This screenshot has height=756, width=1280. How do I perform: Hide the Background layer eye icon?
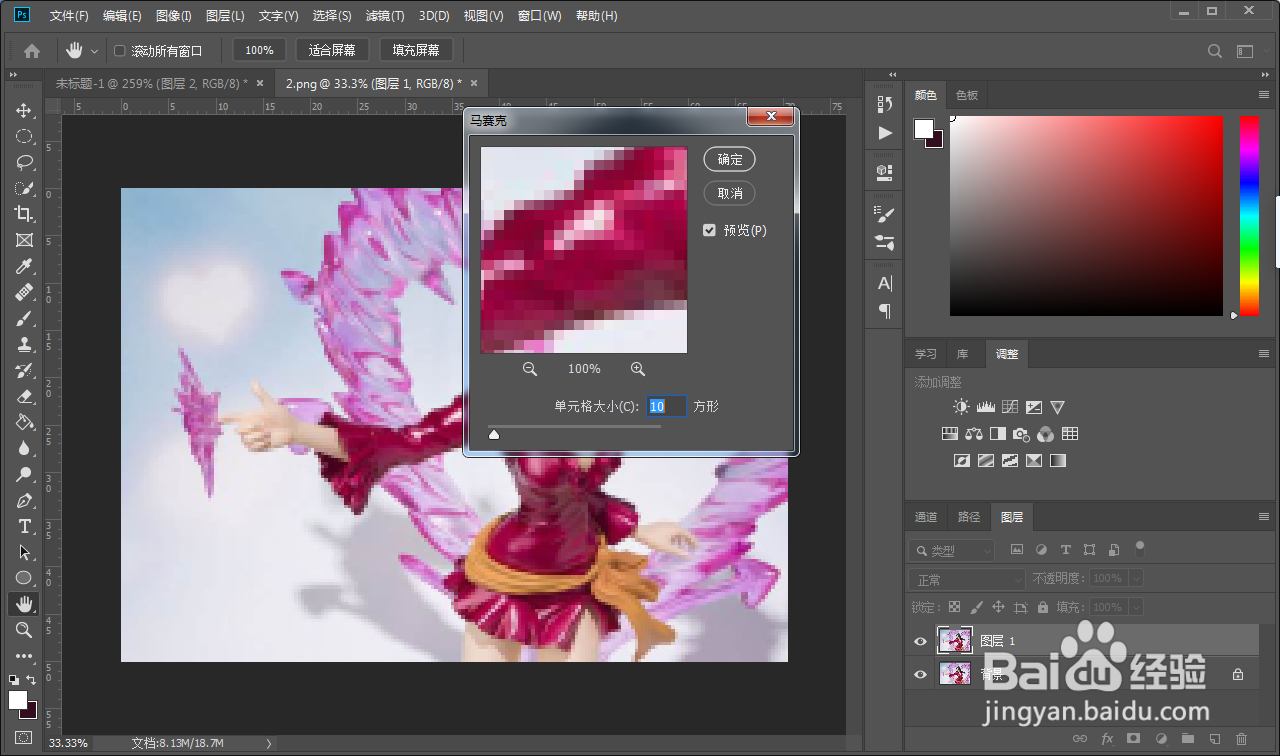(x=921, y=675)
